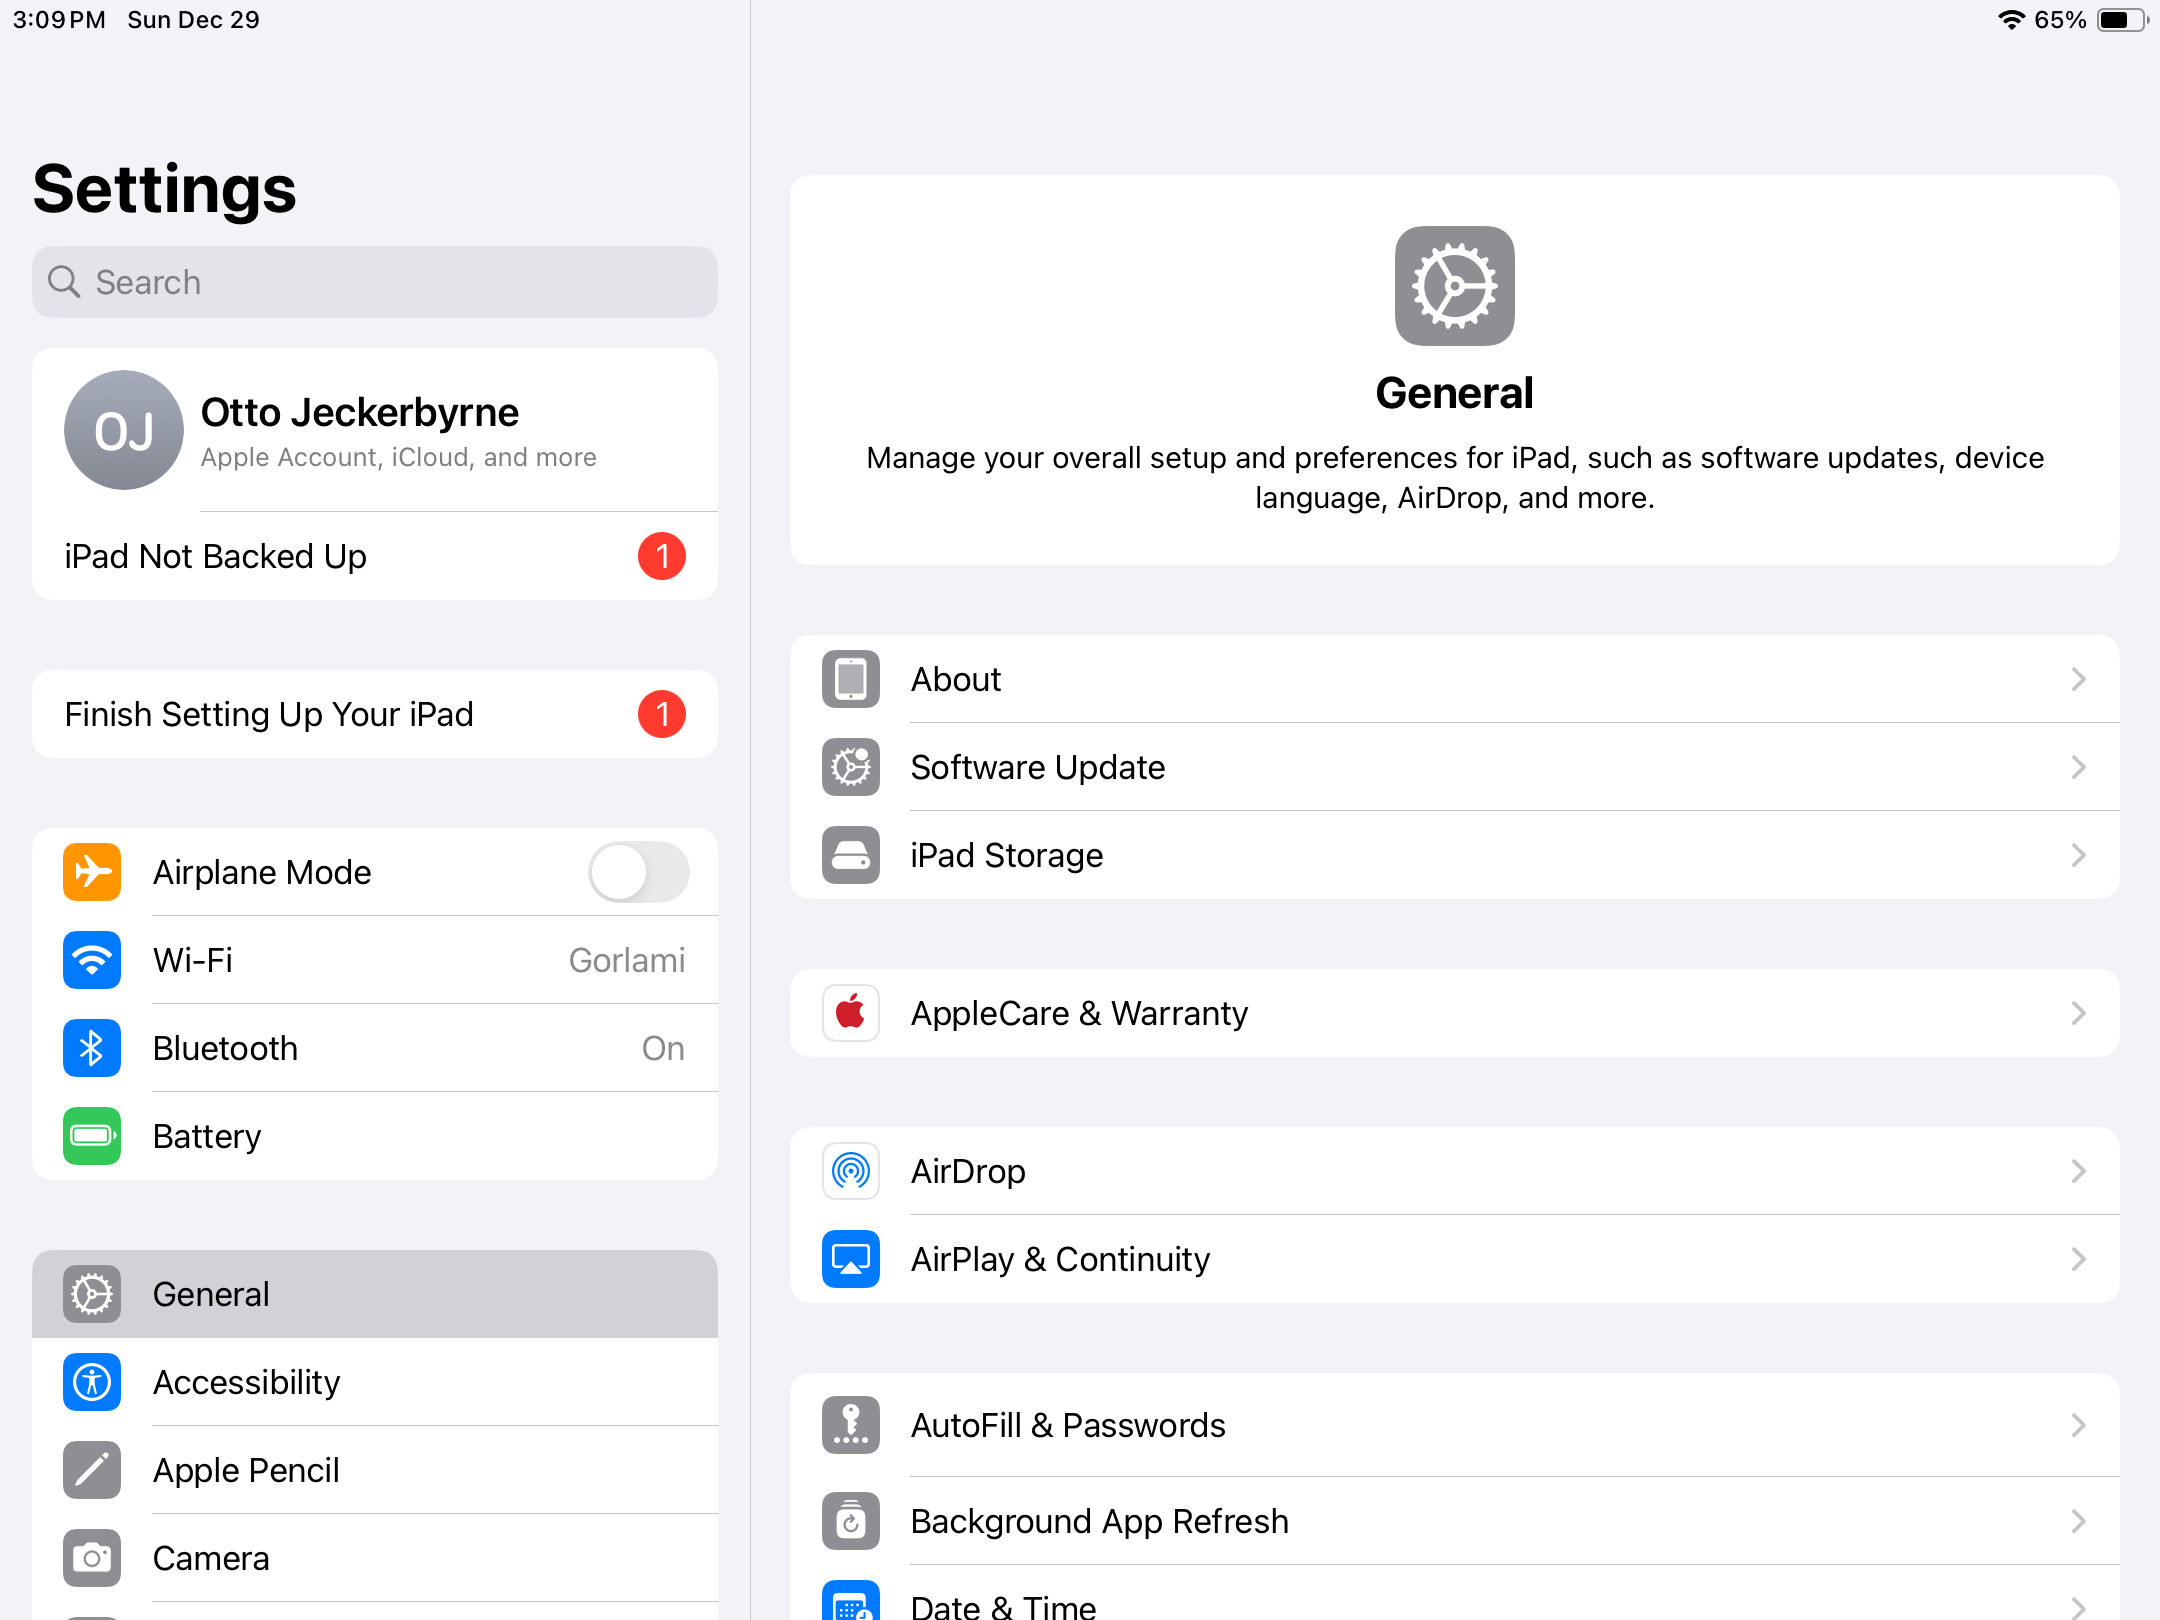Tap the Sun Dec 29 date
The width and height of the screenshot is (2160, 1620).
(193, 20)
